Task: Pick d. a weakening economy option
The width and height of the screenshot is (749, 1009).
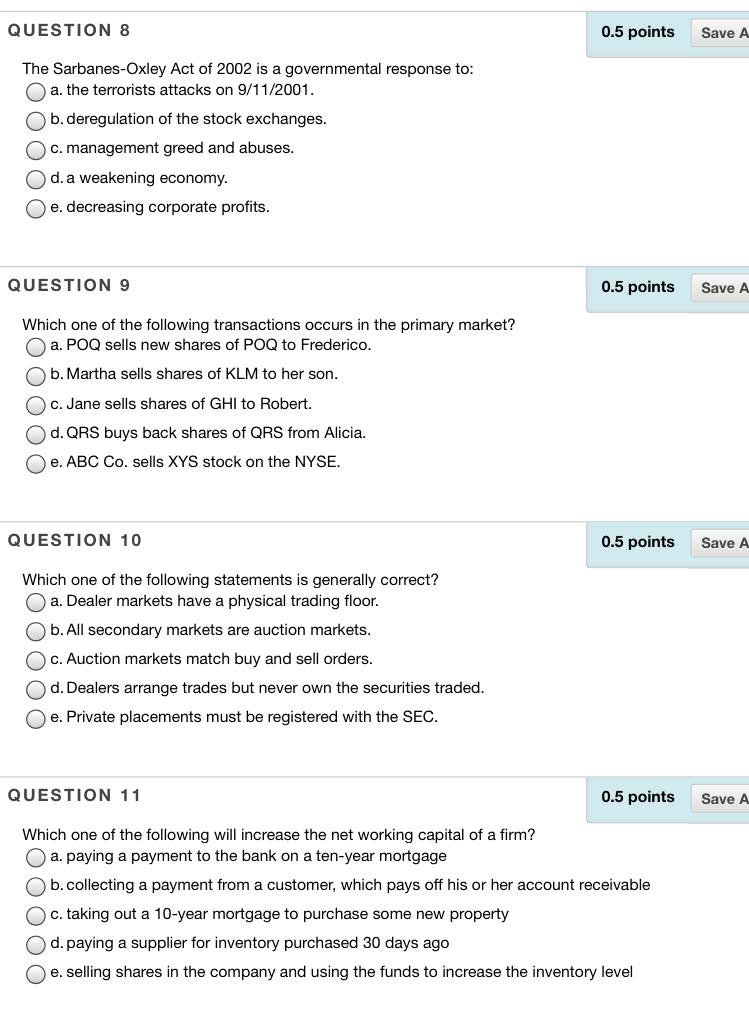Action: [x=35, y=180]
